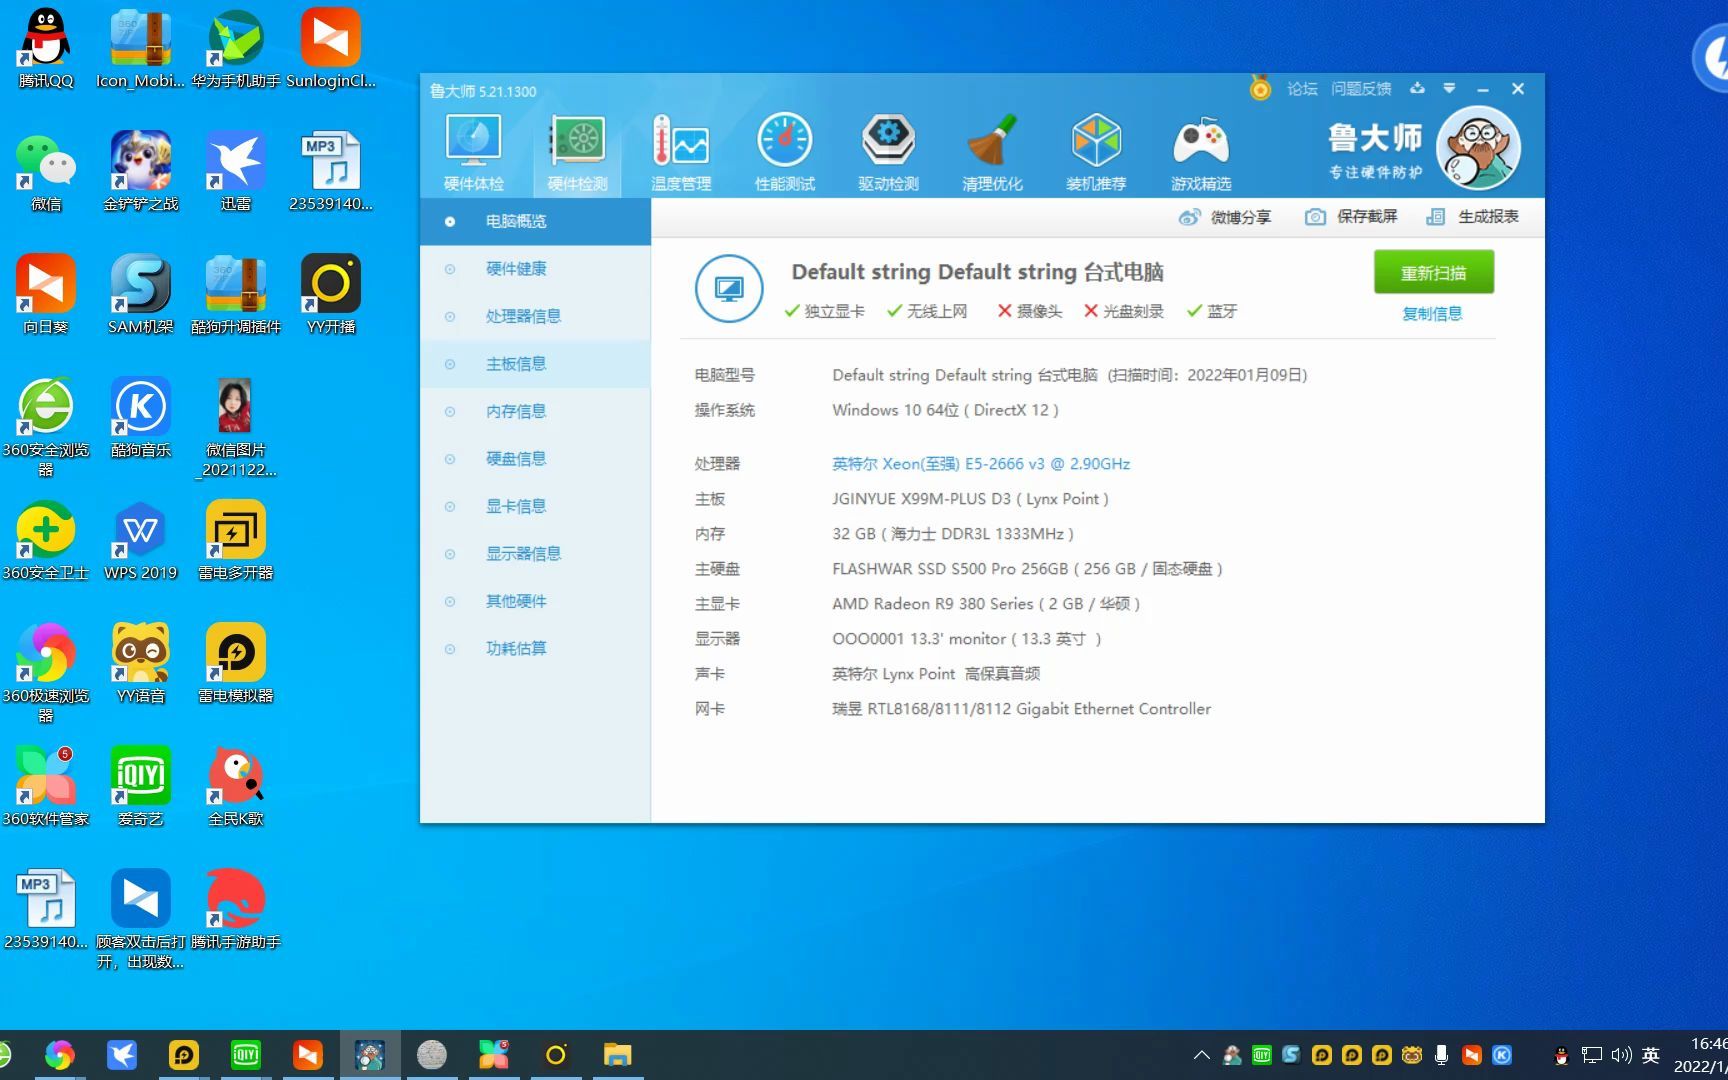Viewport: 1728px width, 1080px height.
Task: Select the 硬件检测 hardware detection module
Action: pyautogui.click(x=578, y=152)
